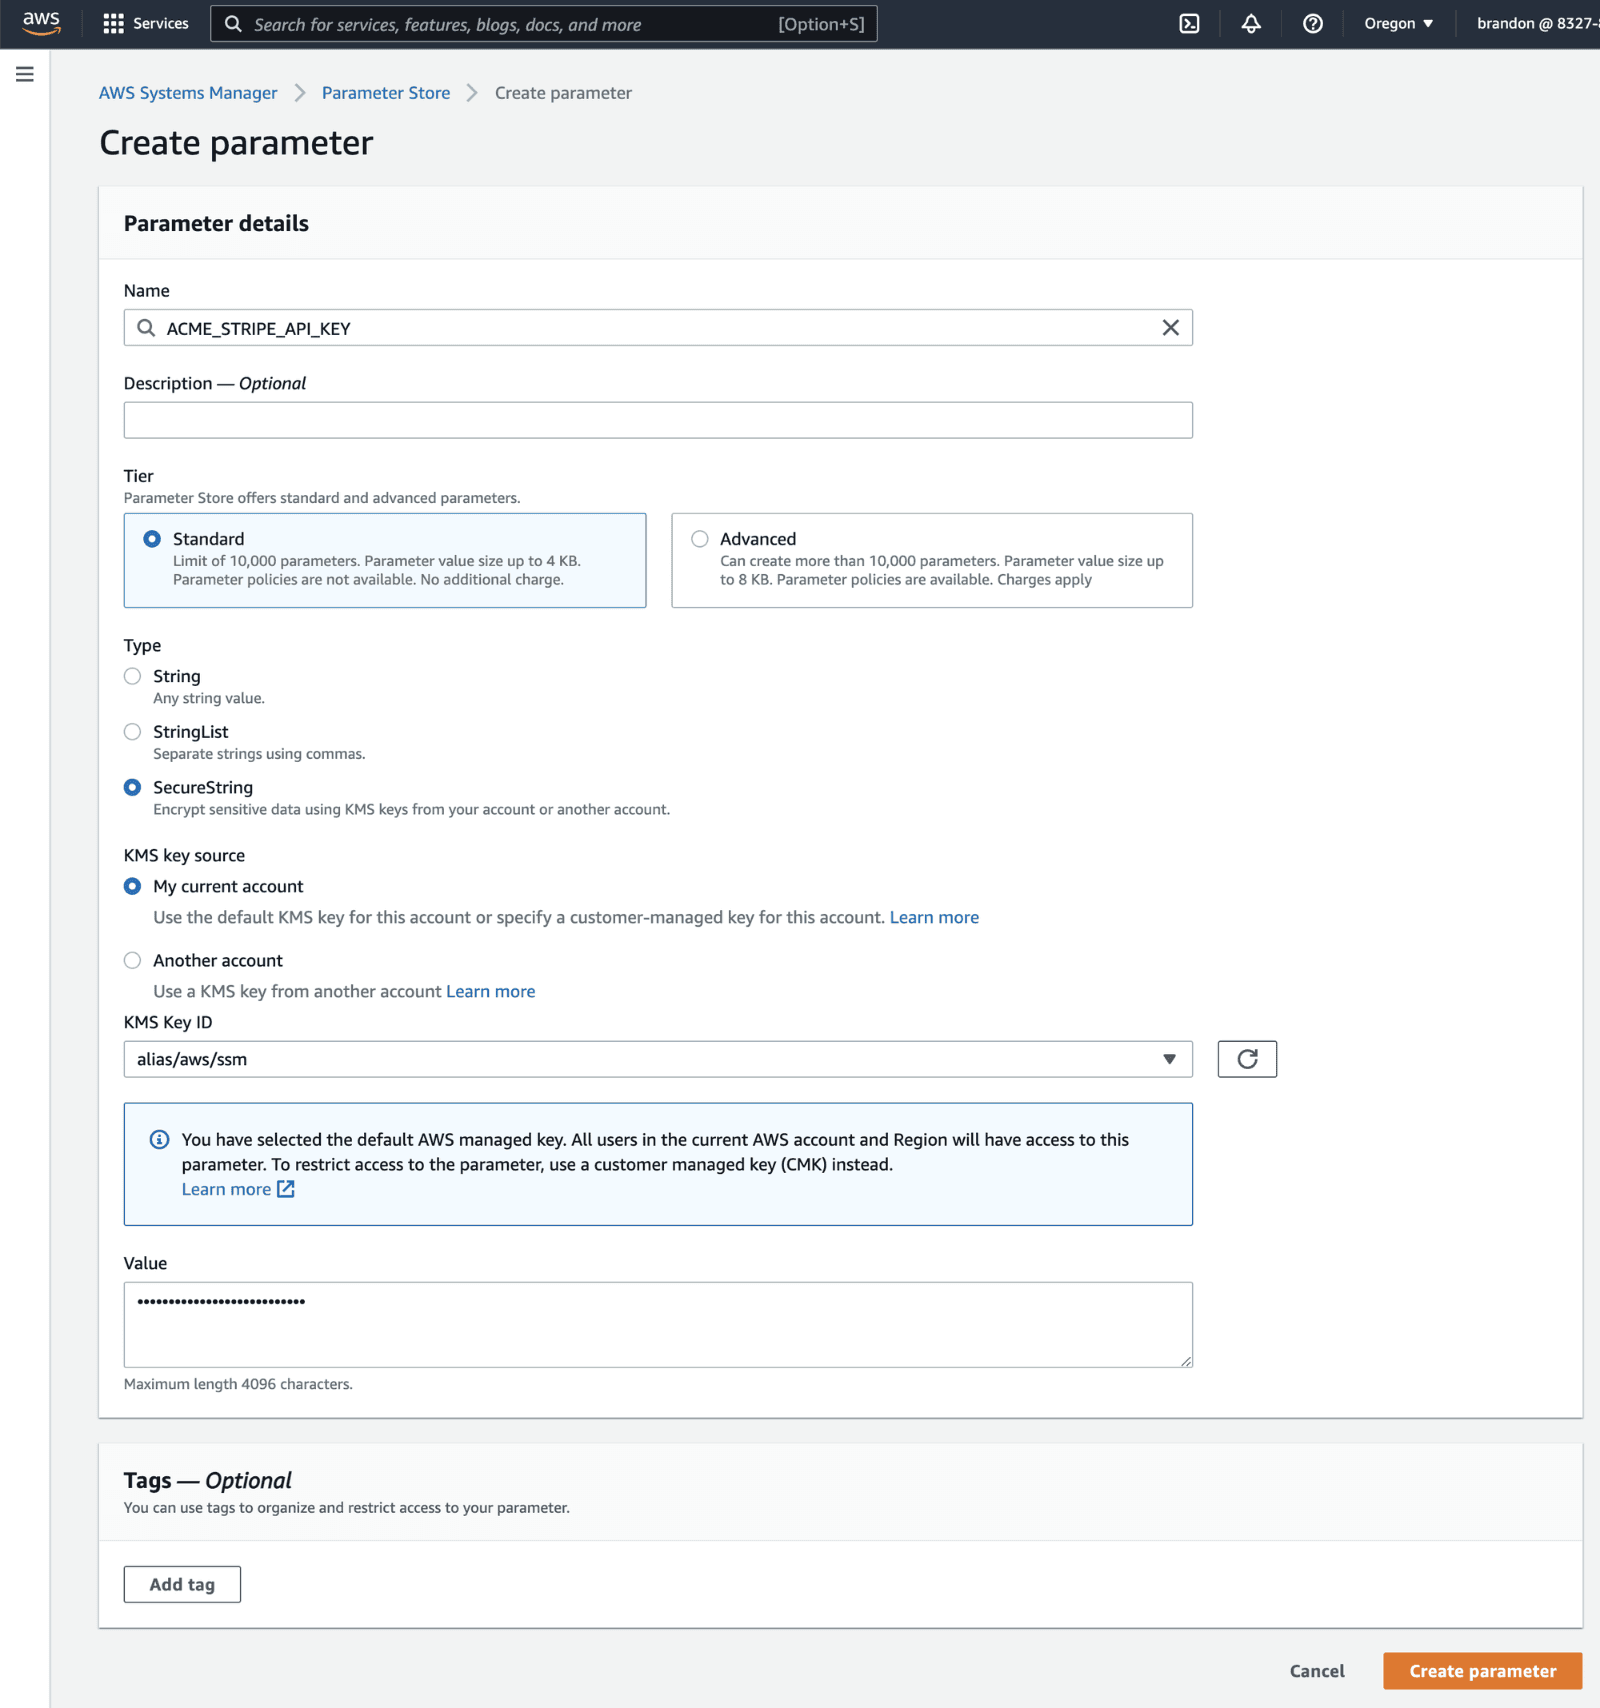The image size is (1600, 1708).
Task: Open the Oregon region selector
Action: tap(1398, 24)
